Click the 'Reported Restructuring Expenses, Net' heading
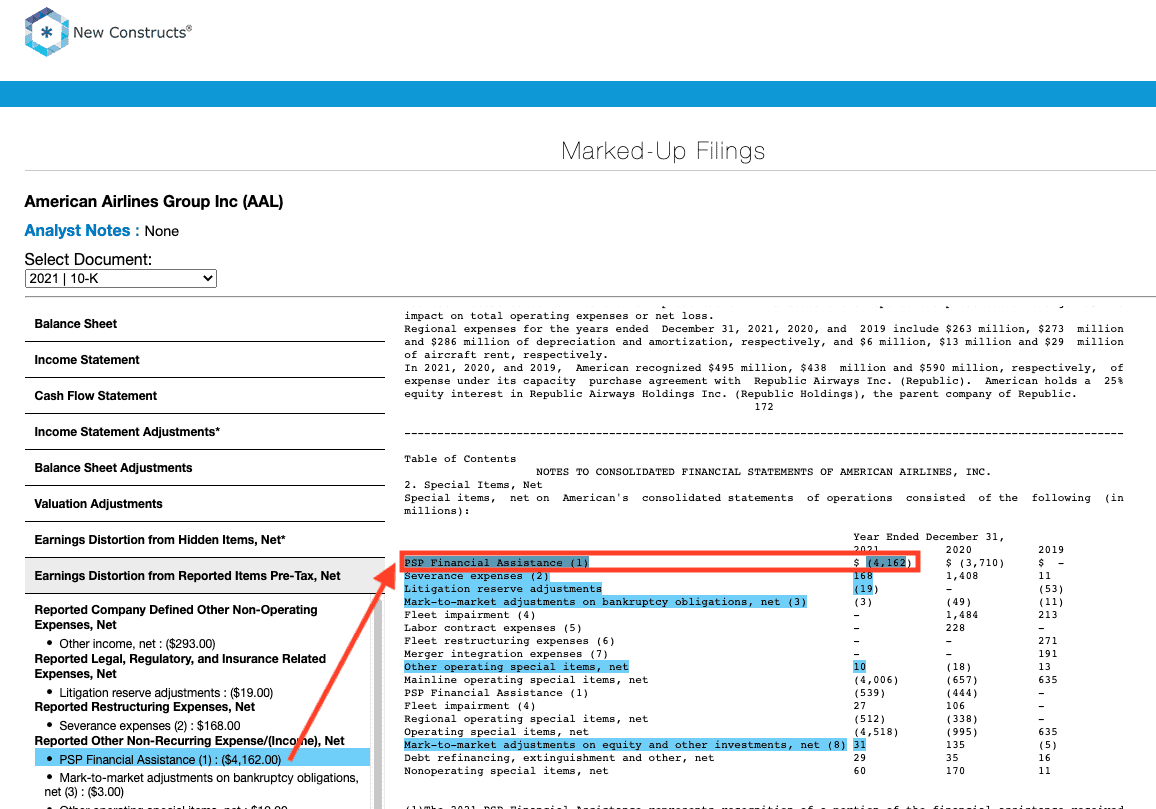The image size is (1156, 809). 144,706
